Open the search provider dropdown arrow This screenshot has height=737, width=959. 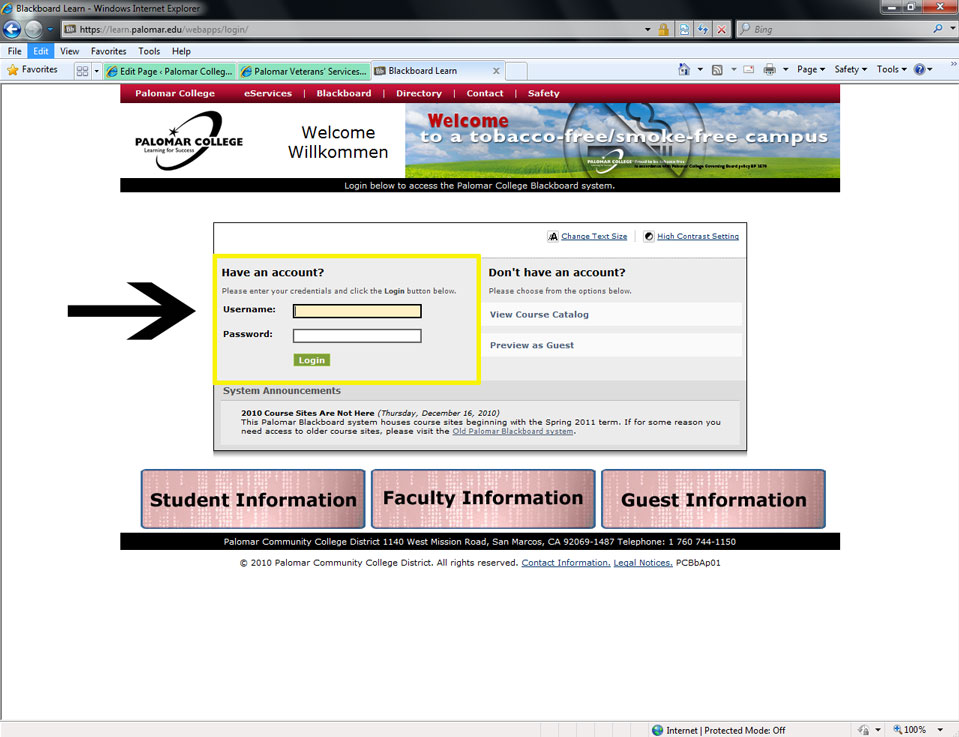952,29
